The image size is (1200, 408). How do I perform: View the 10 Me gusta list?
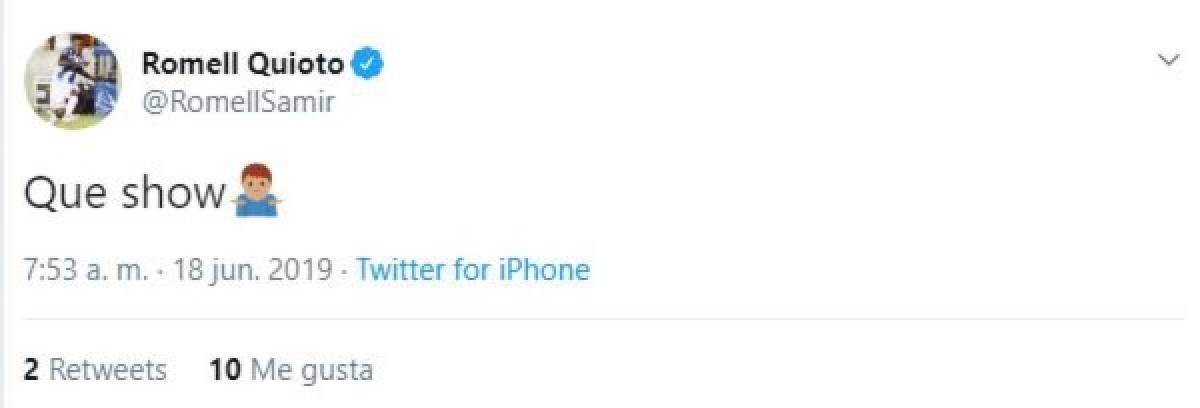pyautogui.click(x=291, y=371)
